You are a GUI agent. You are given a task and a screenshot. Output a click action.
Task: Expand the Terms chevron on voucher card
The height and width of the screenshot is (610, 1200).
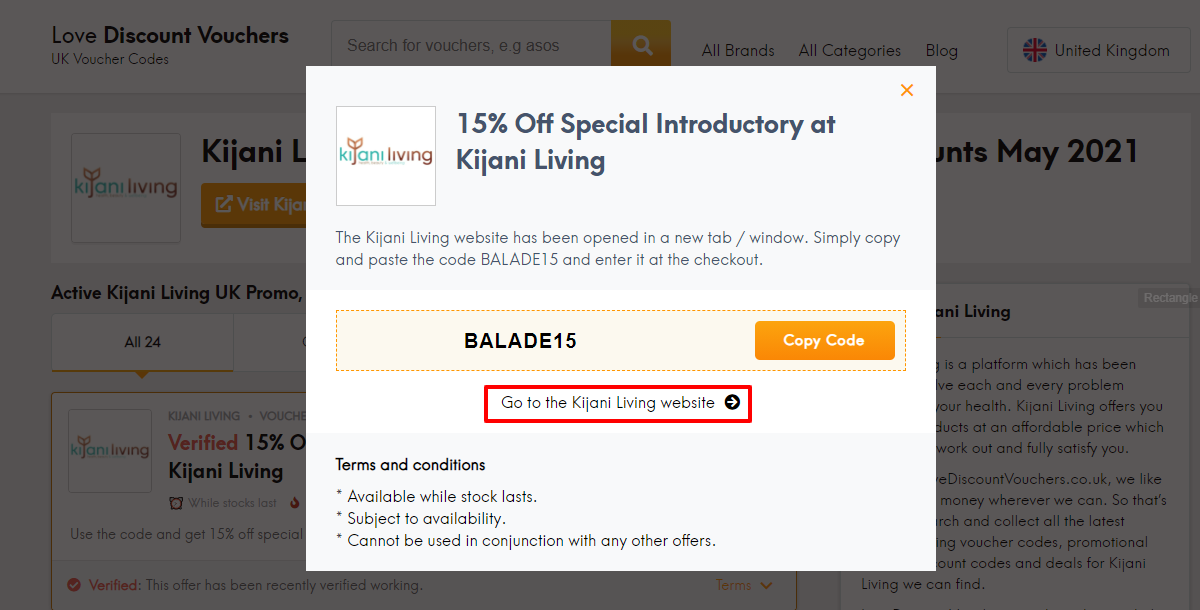(x=767, y=585)
